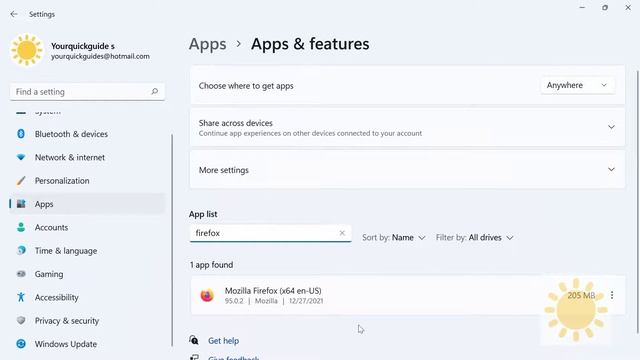Open Accessibility settings
Image resolution: width=640 pixels, height=360 pixels.
pos(88,297)
